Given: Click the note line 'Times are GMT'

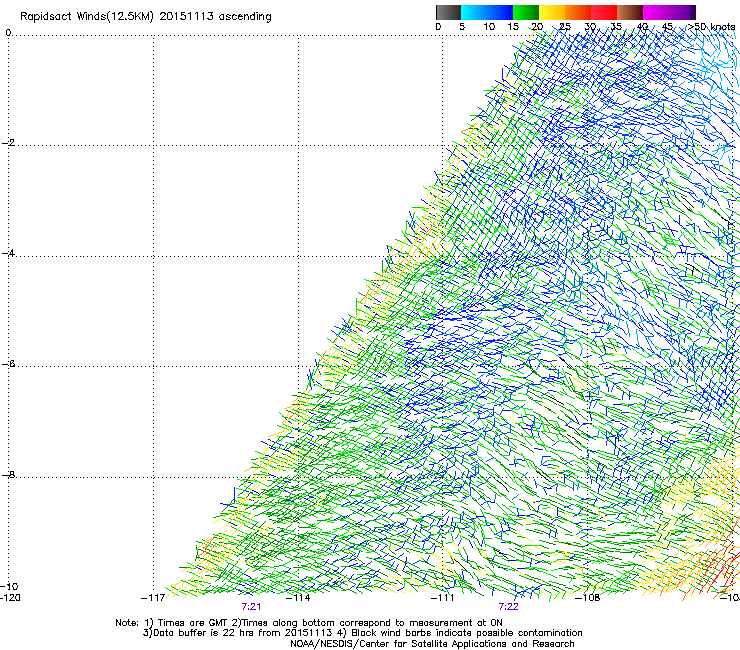Looking at the screenshot, I should point(193,623).
